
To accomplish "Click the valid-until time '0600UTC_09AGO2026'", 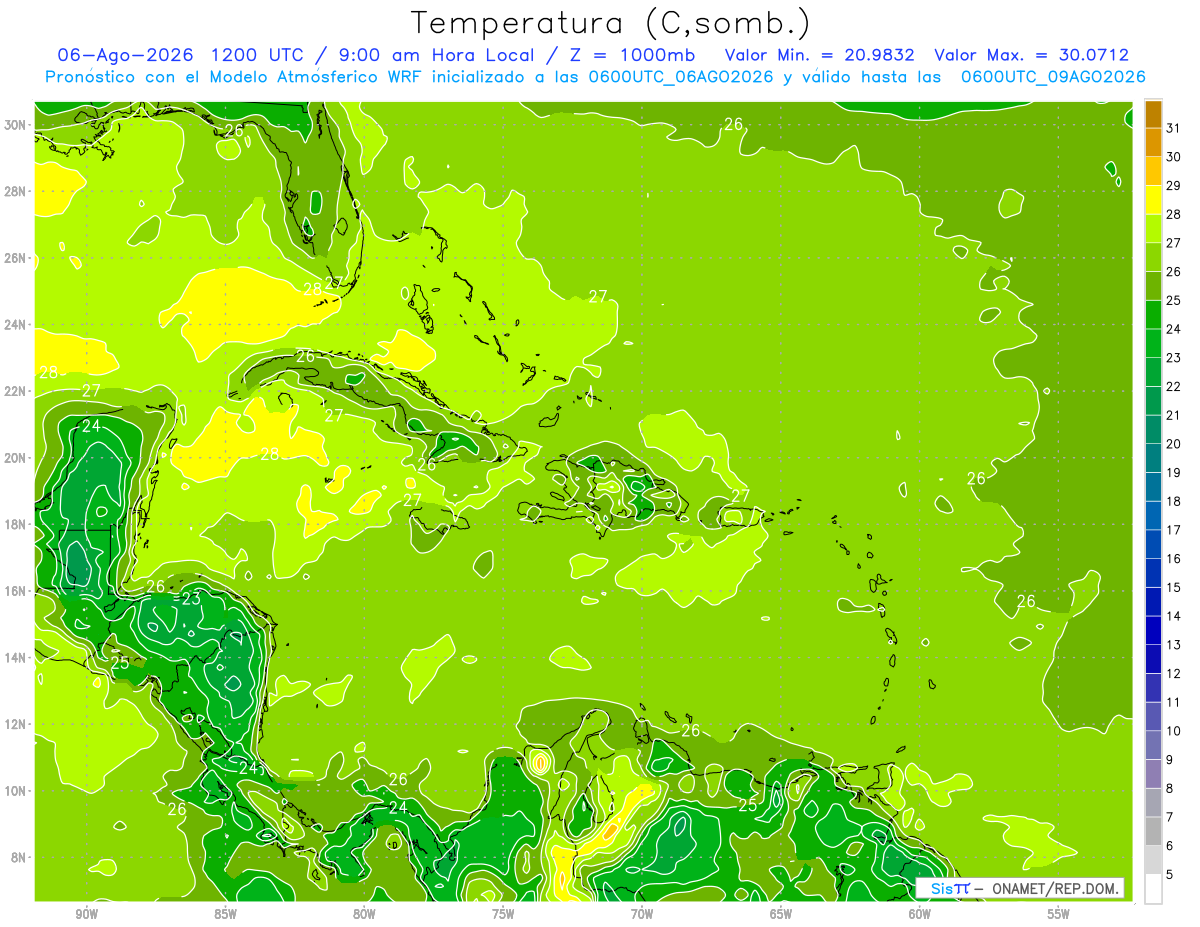I will tap(1053, 77).
